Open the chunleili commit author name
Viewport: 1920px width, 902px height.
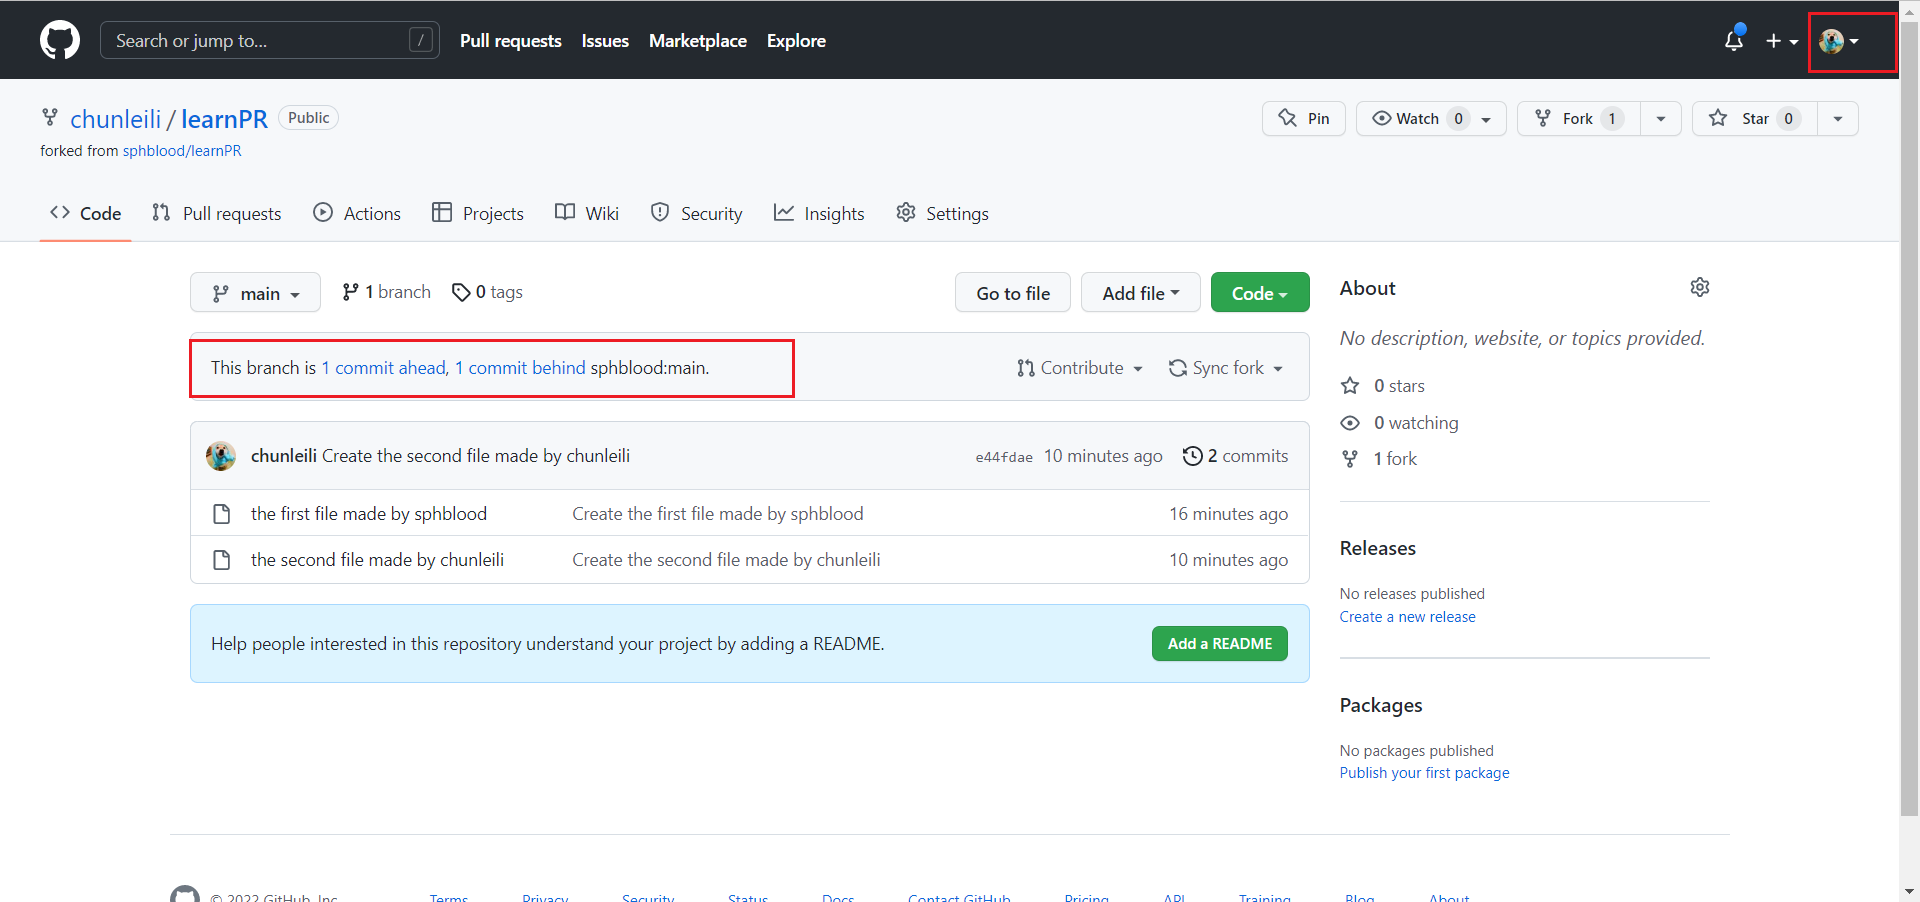[x=284, y=456]
